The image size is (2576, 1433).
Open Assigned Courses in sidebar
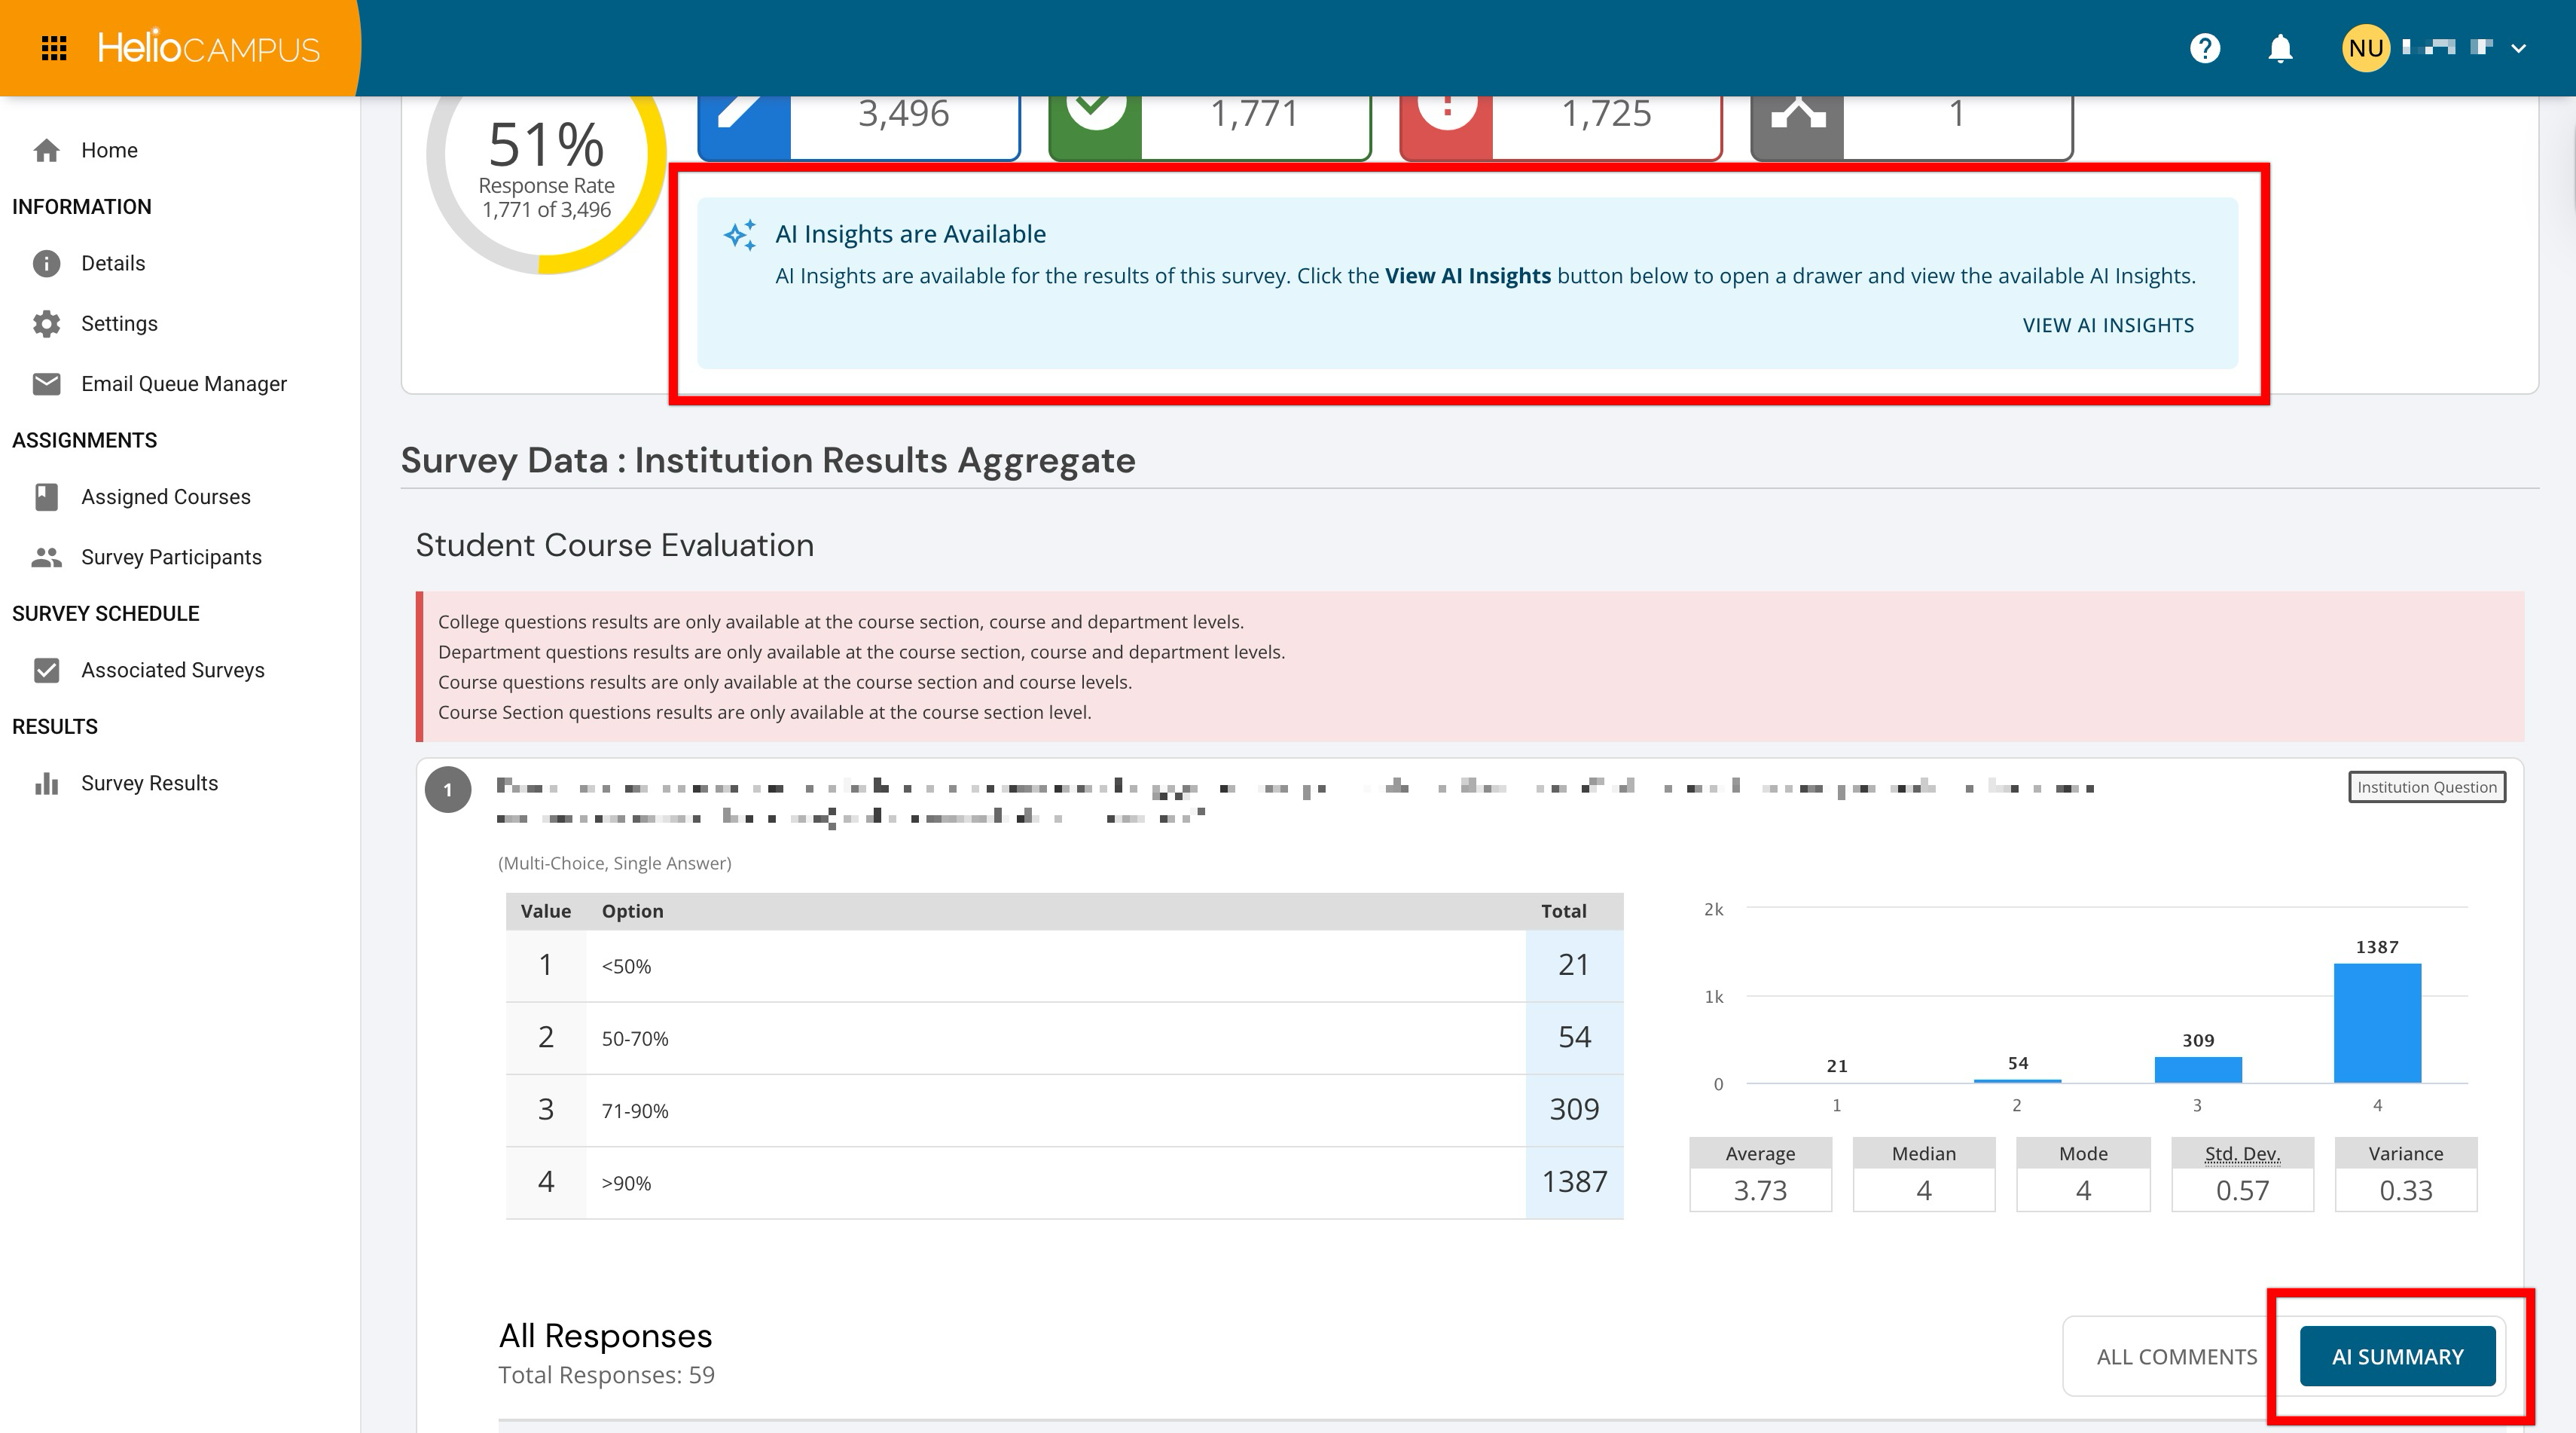pos(165,497)
